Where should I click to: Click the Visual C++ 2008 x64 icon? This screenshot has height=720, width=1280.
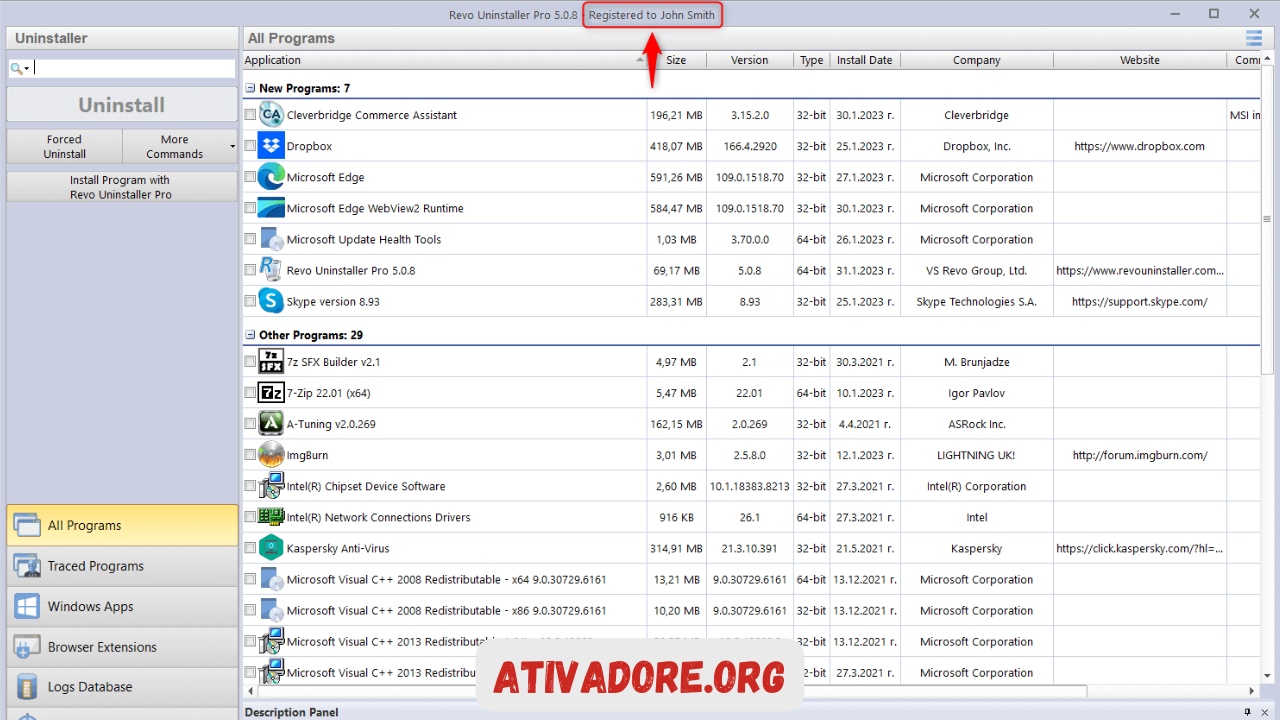[x=271, y=579]
